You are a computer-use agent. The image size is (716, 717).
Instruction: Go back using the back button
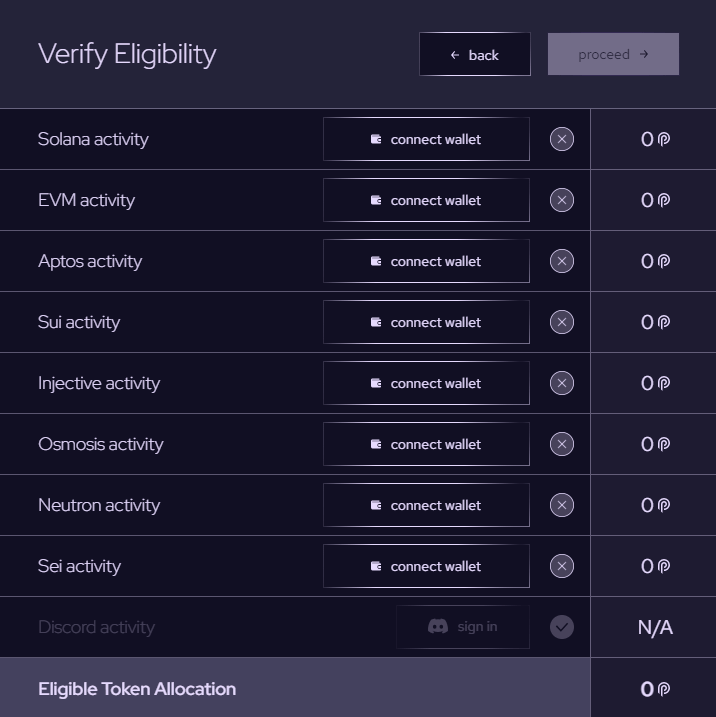click(x=475, y=55)
